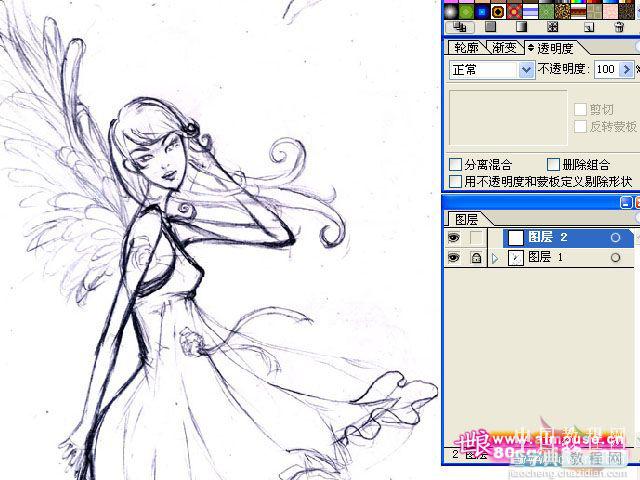Switch to the 轮廓 (Stroke) tab

[x=466, y=48]
